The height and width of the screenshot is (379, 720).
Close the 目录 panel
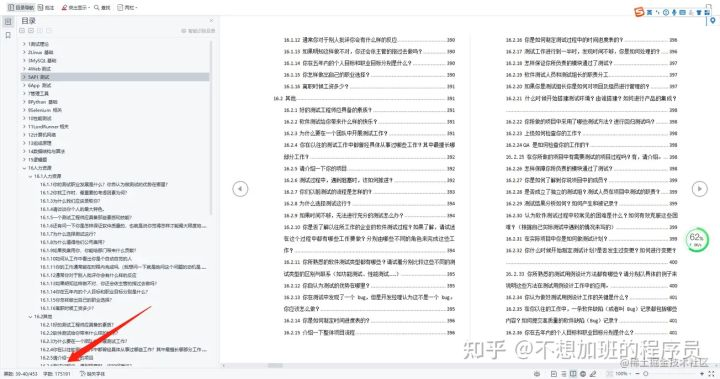[211, 21]
